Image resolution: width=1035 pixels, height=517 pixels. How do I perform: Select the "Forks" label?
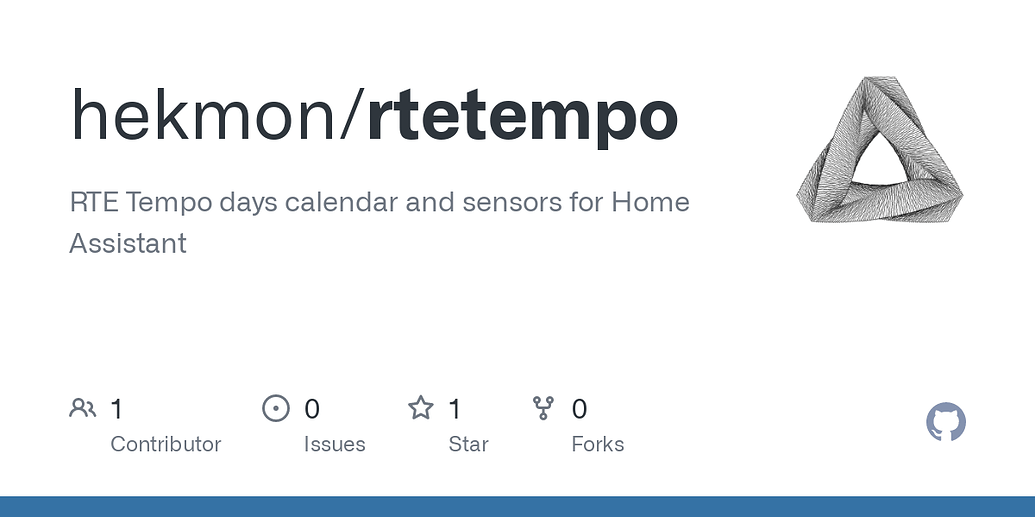[597, 444]
